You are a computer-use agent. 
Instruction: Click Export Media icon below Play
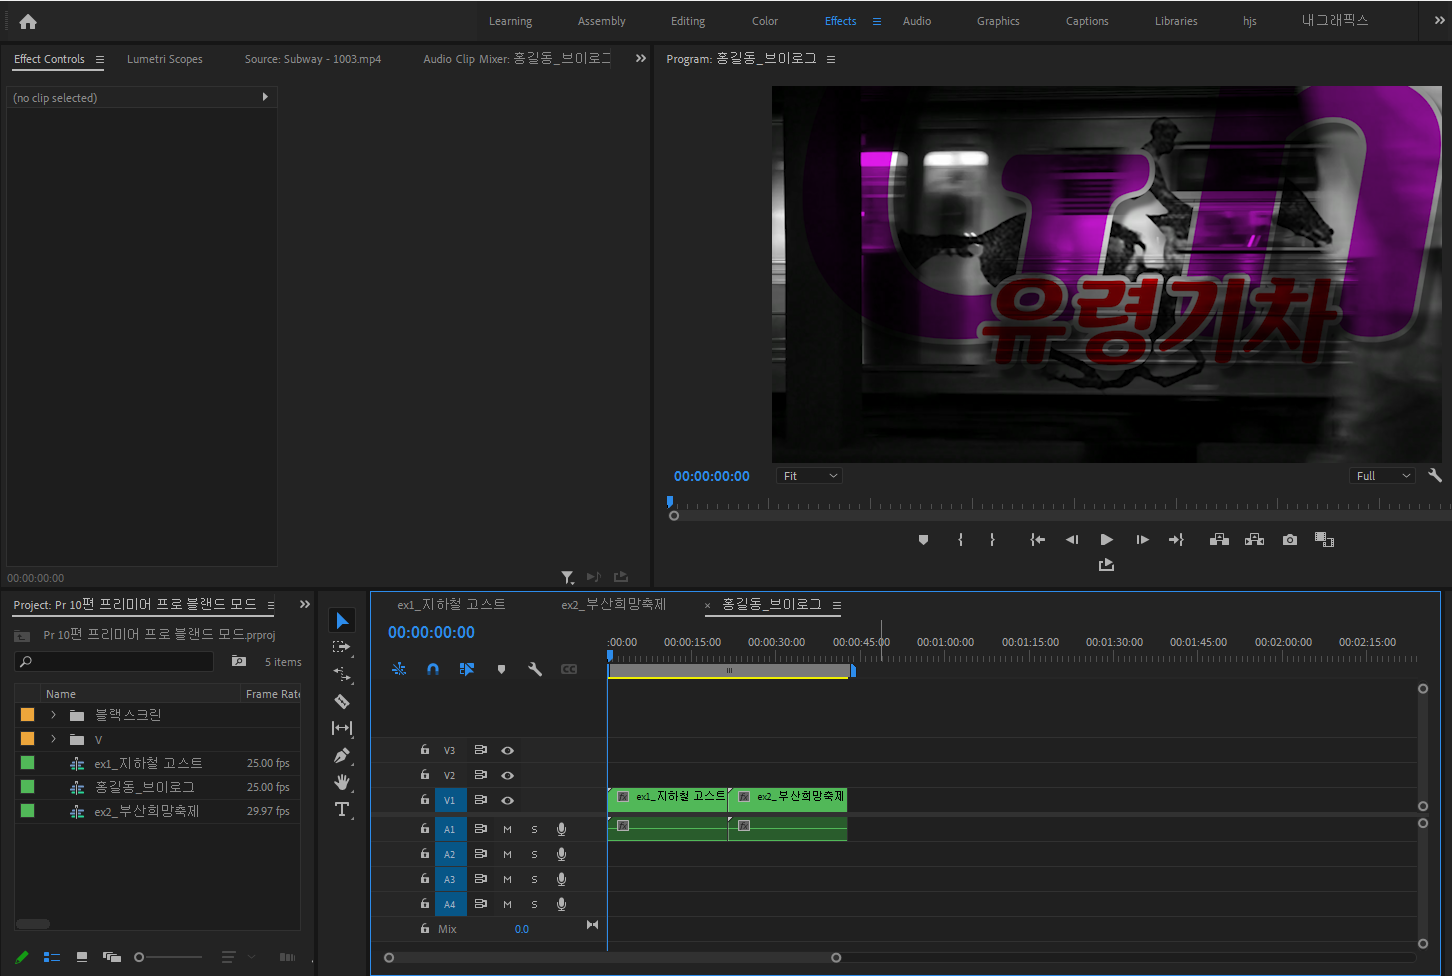tap(1106, 565)
